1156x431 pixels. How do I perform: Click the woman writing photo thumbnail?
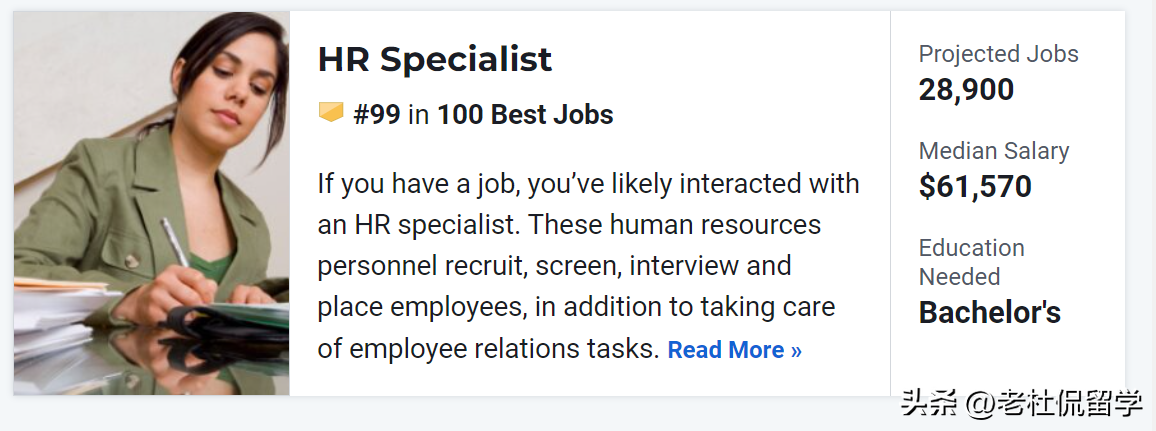[x=152, y=203]
